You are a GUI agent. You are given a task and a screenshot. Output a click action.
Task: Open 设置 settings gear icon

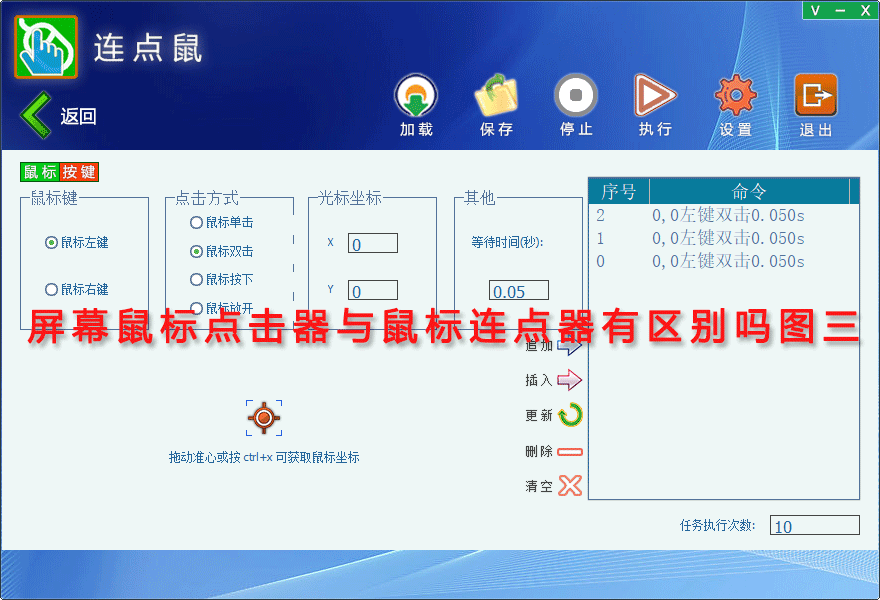tap(736, 95)
